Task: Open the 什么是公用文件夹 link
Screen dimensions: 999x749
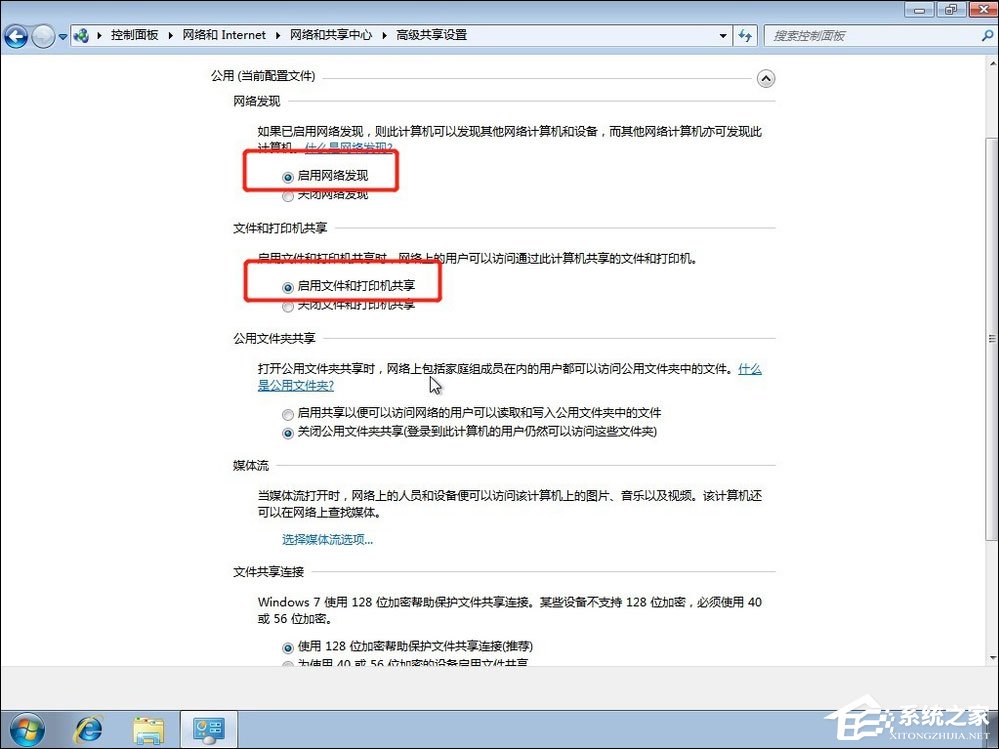Action: tap(297, 385)
